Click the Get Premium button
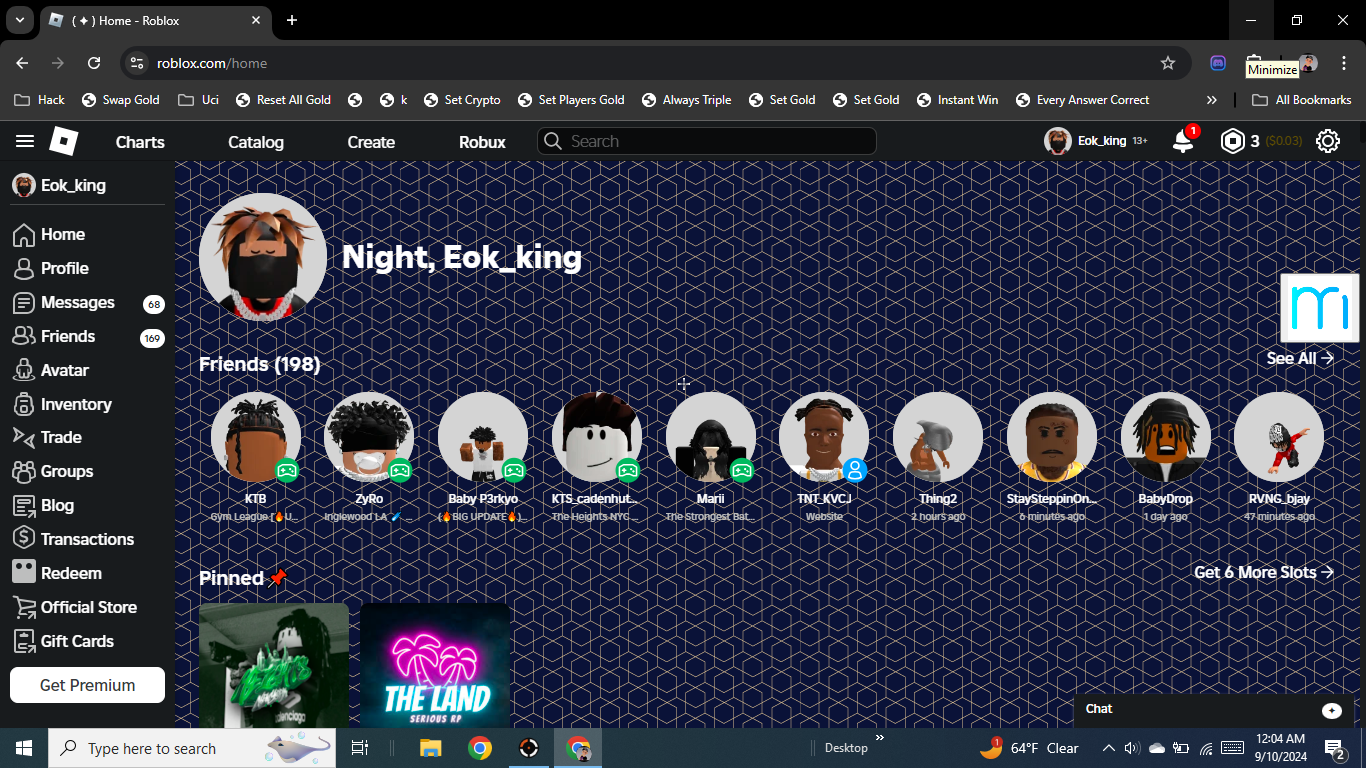 coord(87,685)
